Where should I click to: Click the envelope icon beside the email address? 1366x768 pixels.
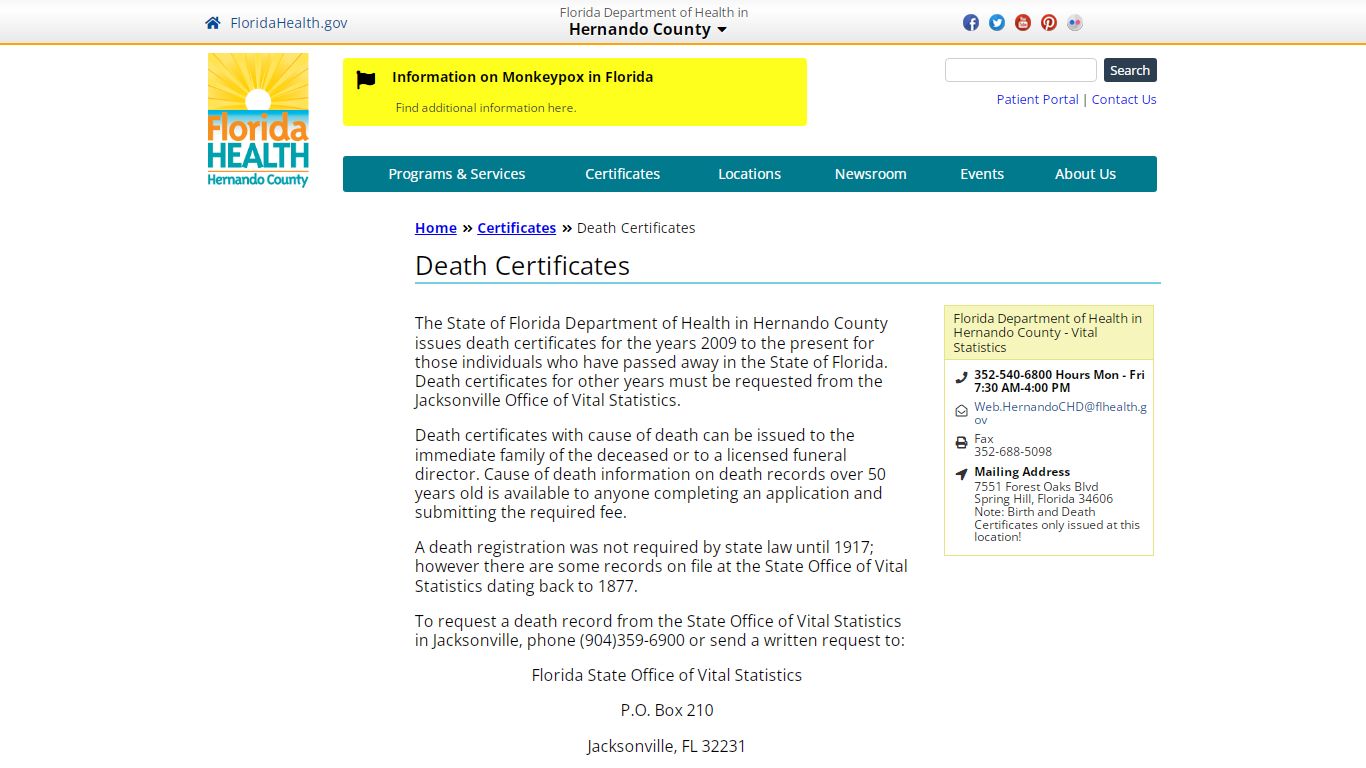click(x=961, y=411)
